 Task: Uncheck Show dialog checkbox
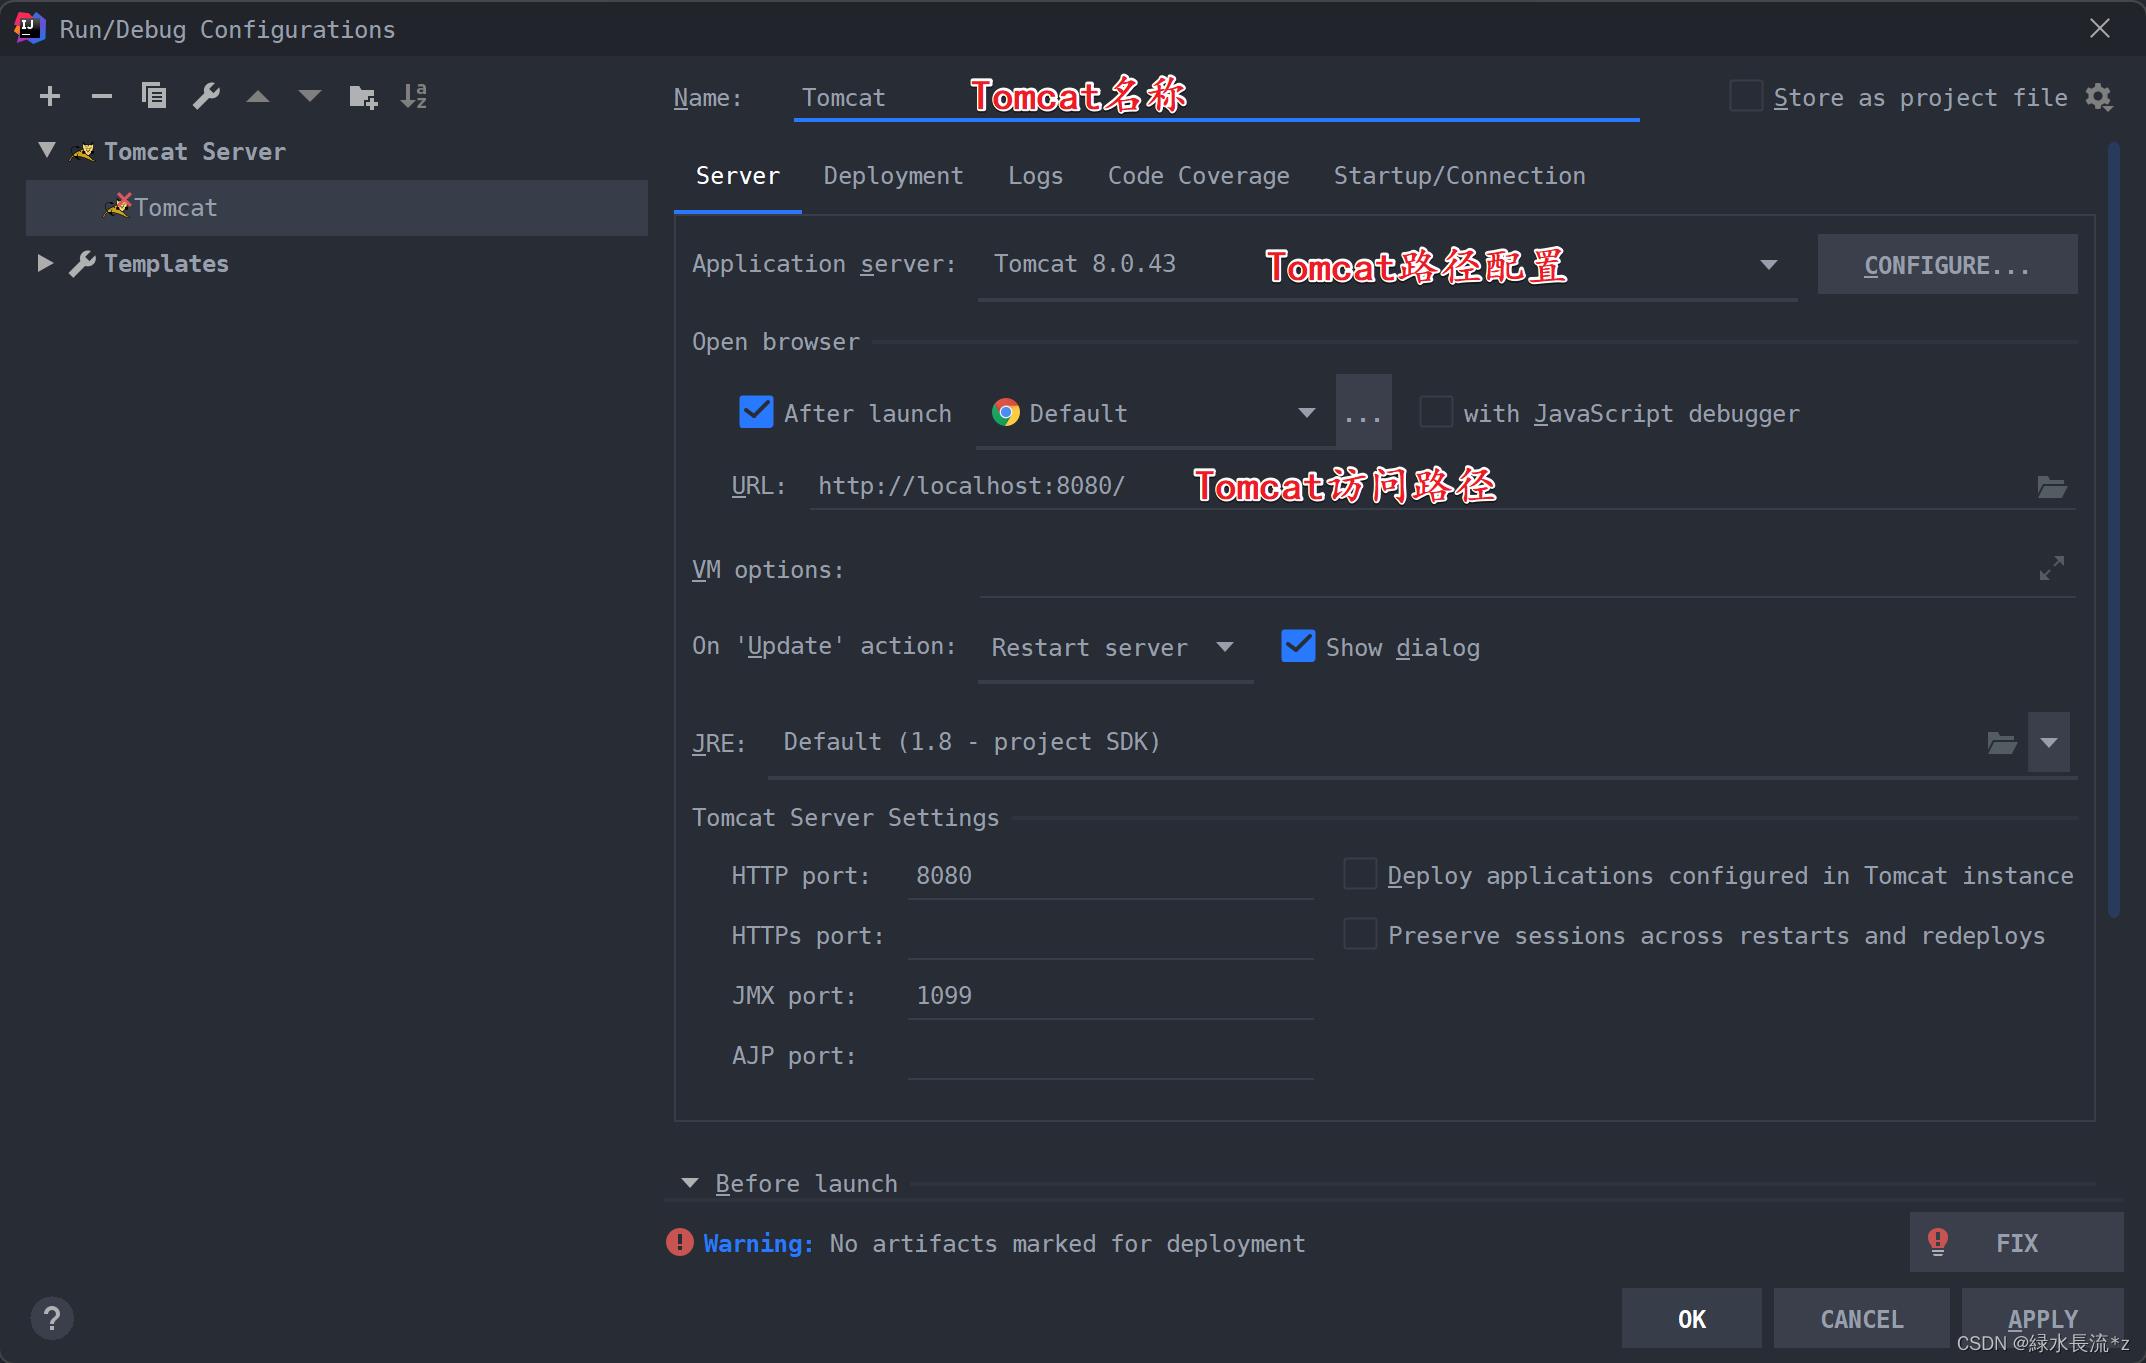pos(1298,646)
